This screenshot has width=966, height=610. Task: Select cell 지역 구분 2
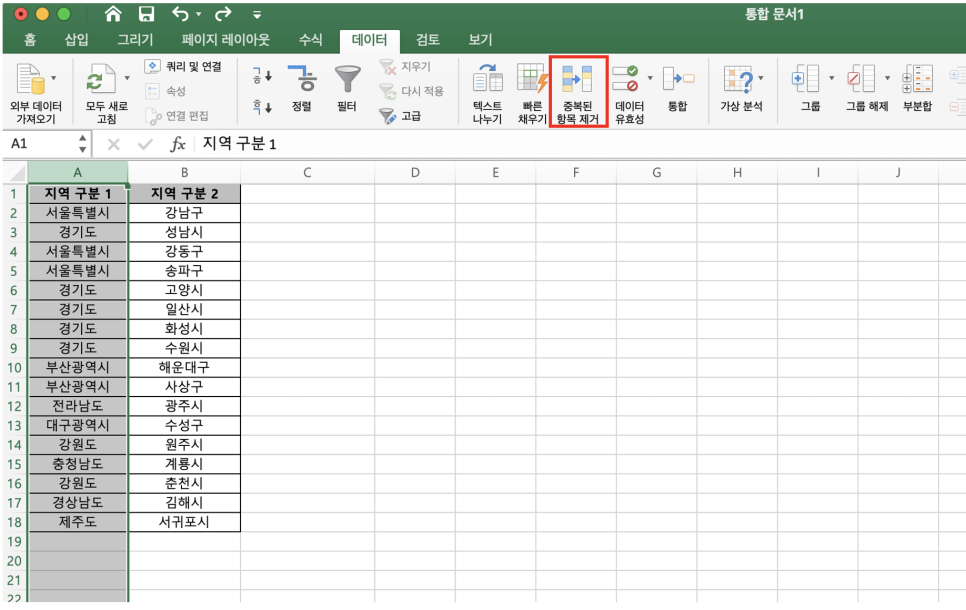click(x=184, y=193)
